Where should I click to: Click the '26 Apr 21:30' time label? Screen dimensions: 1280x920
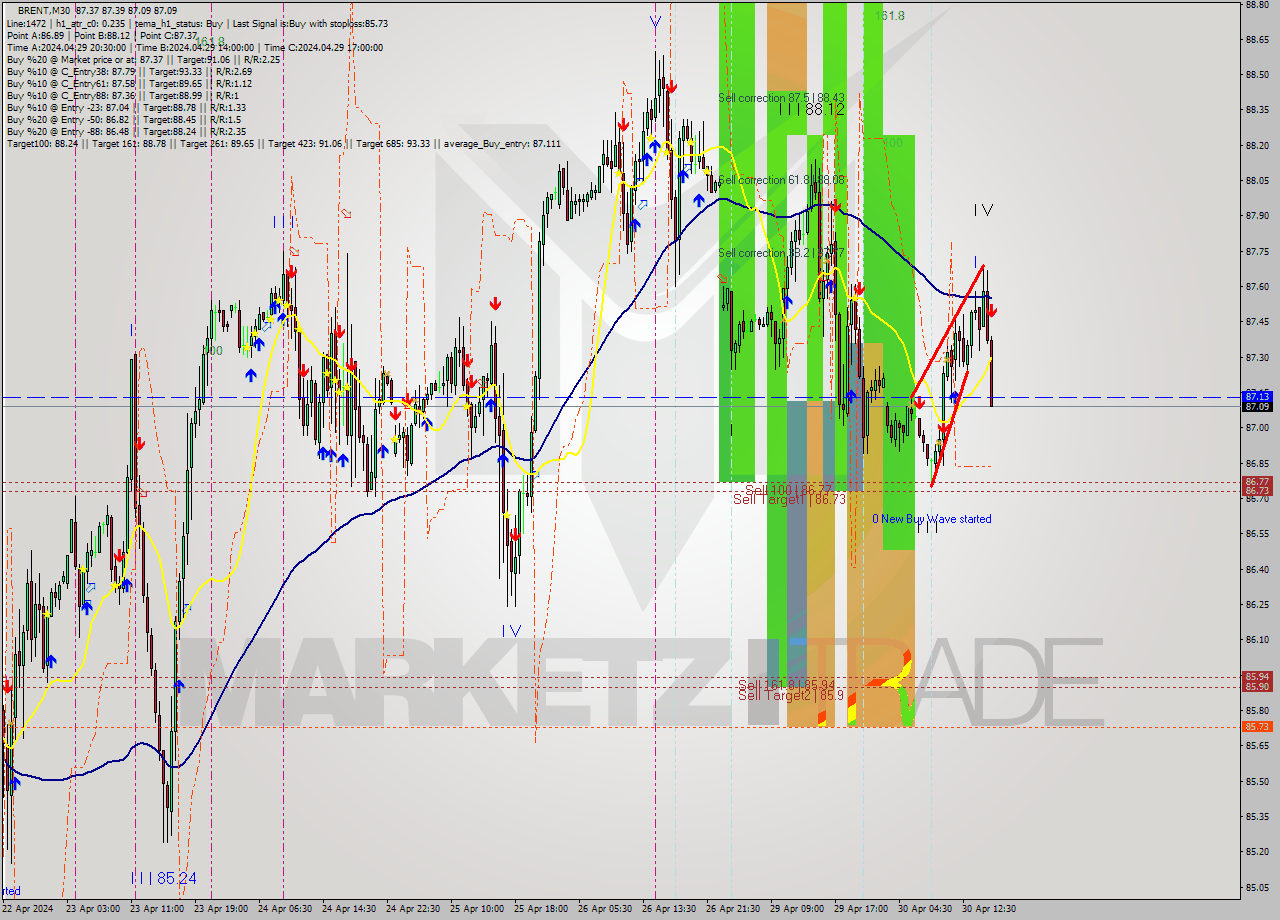tap(732, 909)
